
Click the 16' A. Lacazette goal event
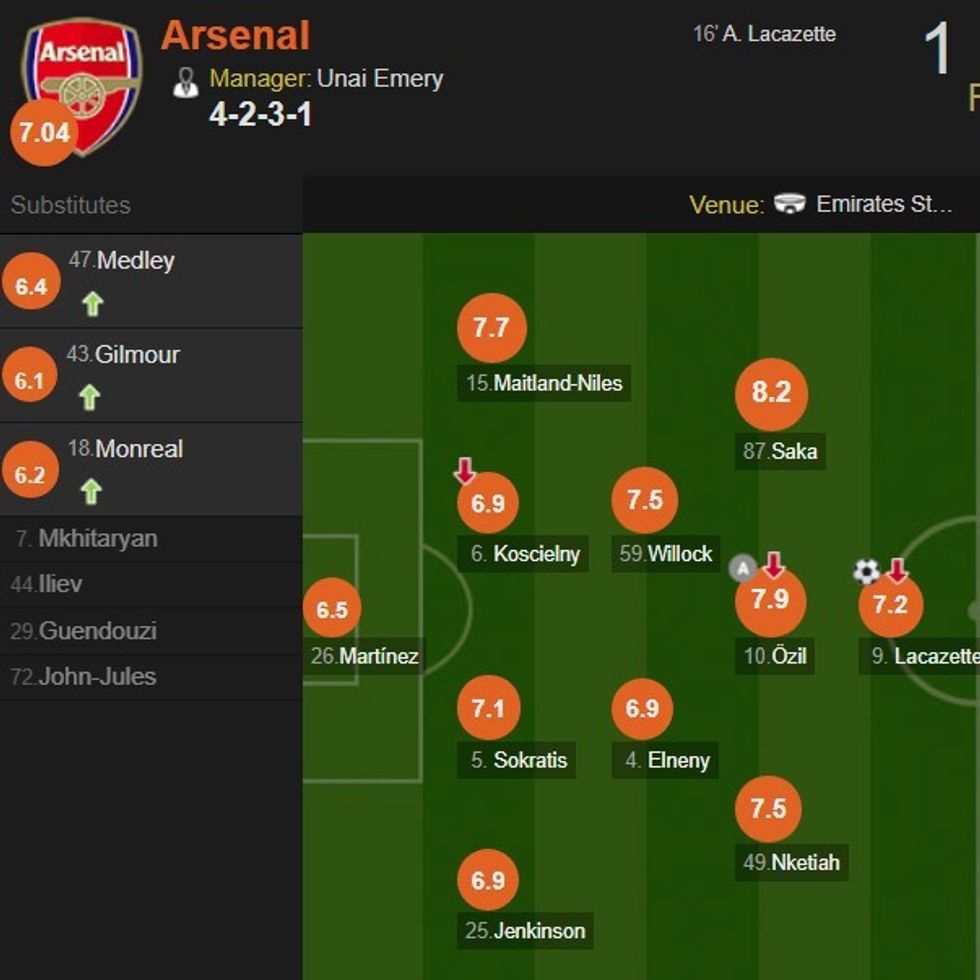[x=764, y=34]
